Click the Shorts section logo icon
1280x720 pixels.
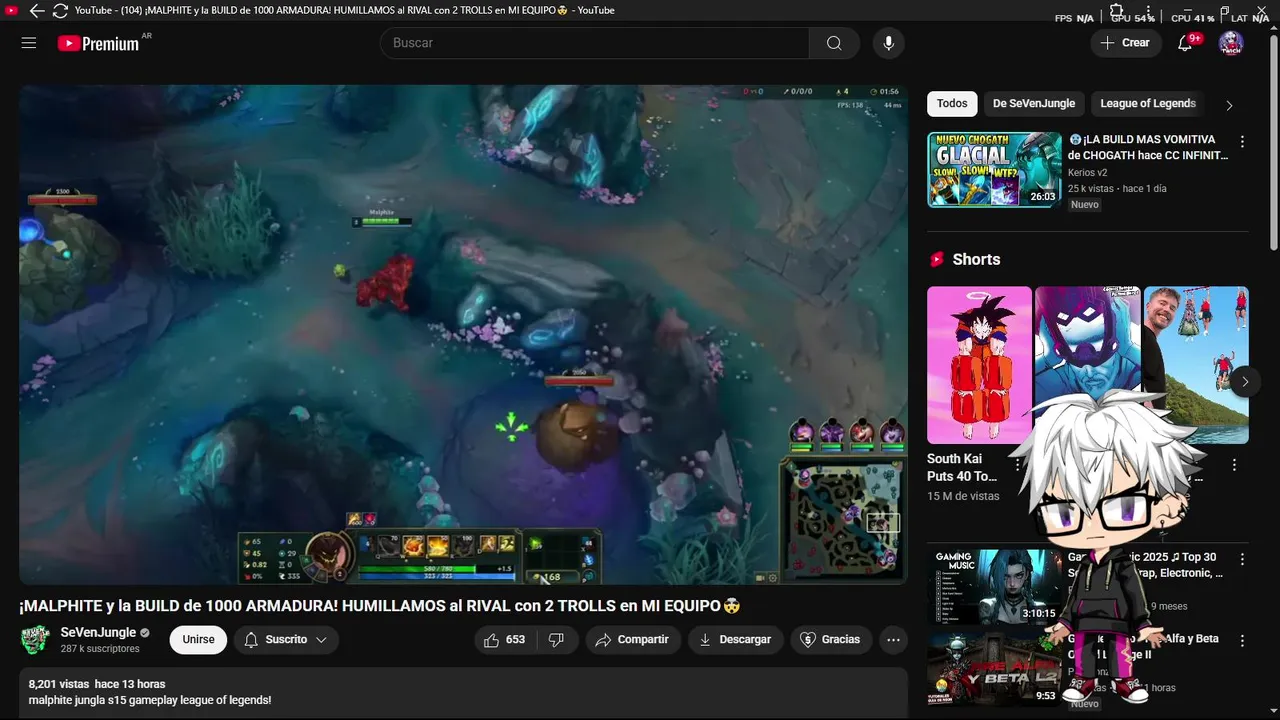click(x=937, y=259)
